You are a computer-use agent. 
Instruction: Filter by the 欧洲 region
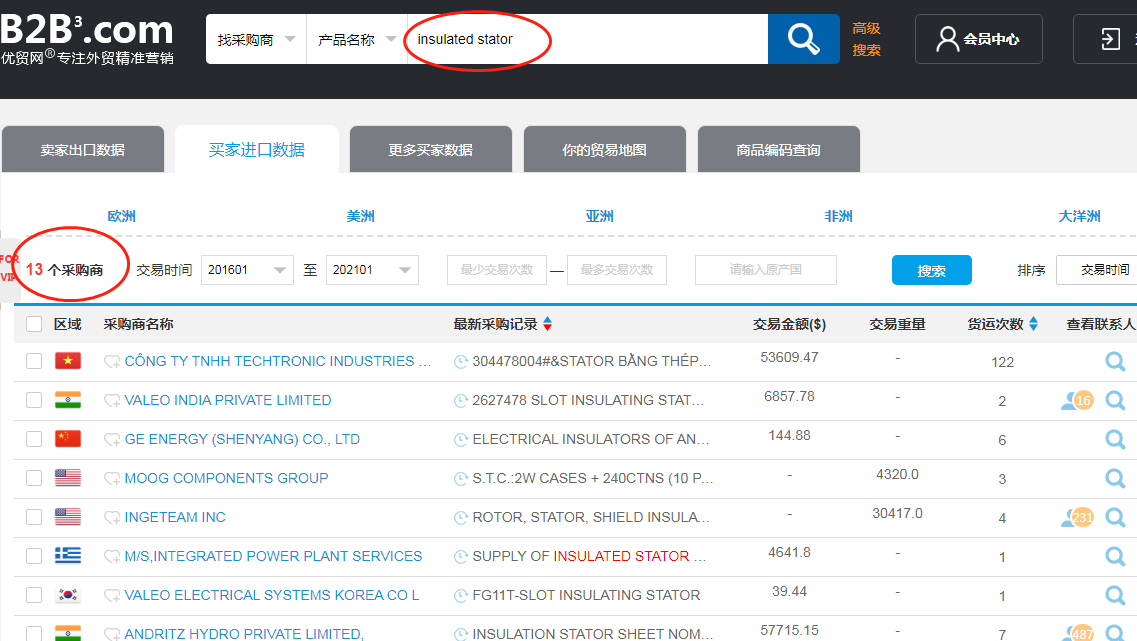coord(122,216)
